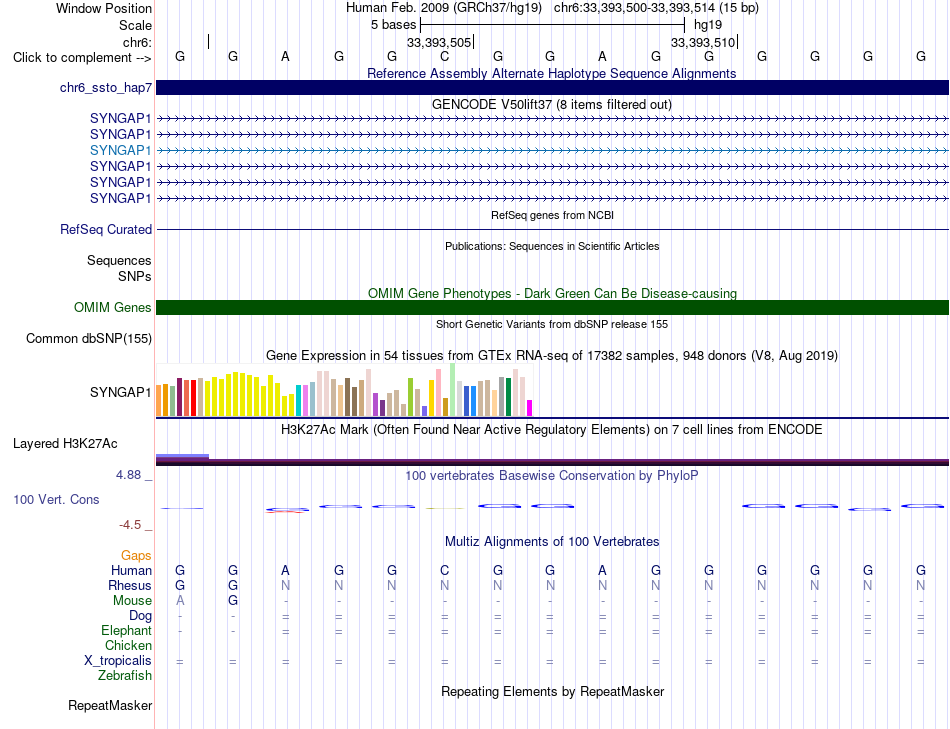Image resolution: width=950 pixels, height=729 pixels.
Task: Click the OMIM Gene Phenotypes title
Action: pyautogui.click(x=552, y=293)
